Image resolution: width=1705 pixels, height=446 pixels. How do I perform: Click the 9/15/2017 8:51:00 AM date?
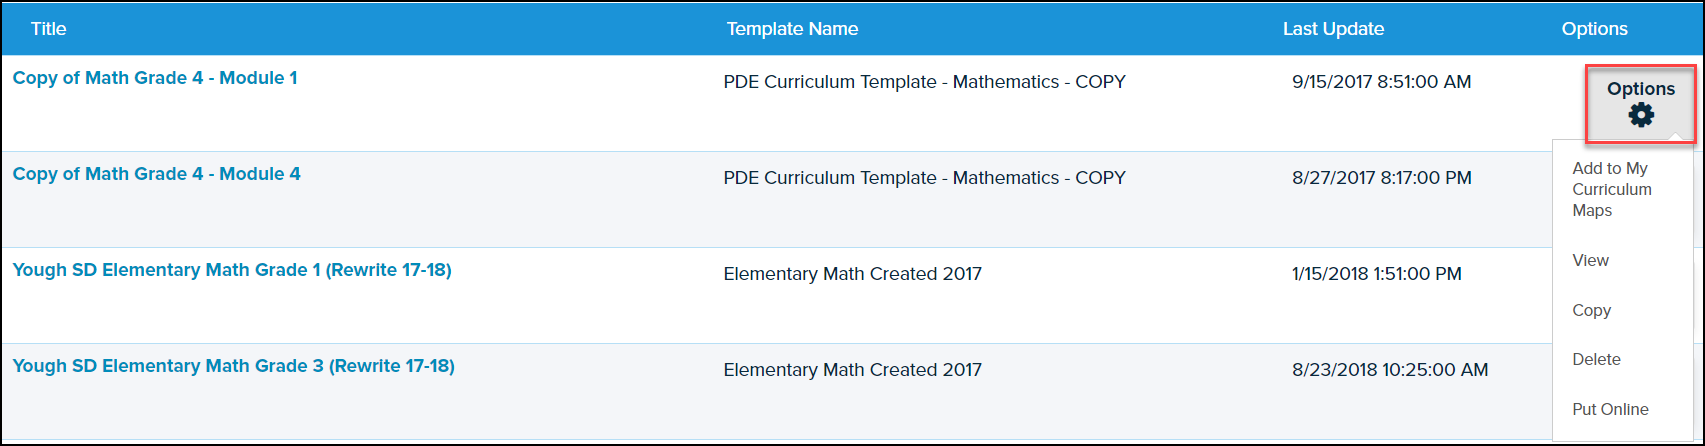(x=1381, y=82)
